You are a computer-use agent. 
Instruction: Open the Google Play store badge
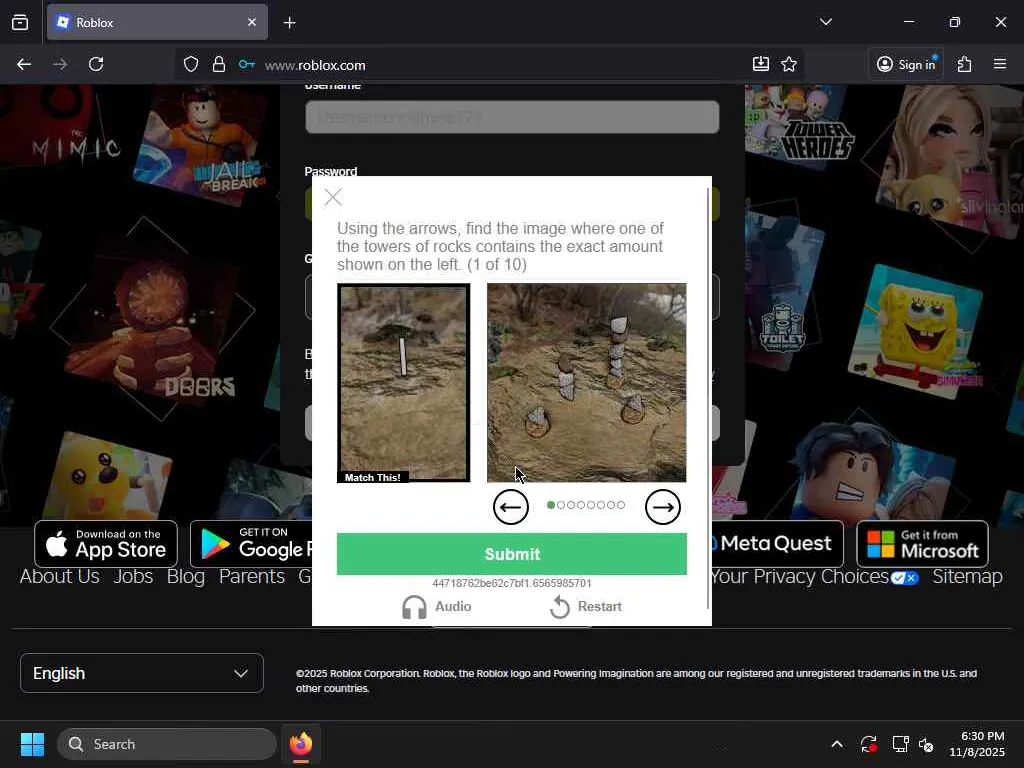[x=251, y=544]
